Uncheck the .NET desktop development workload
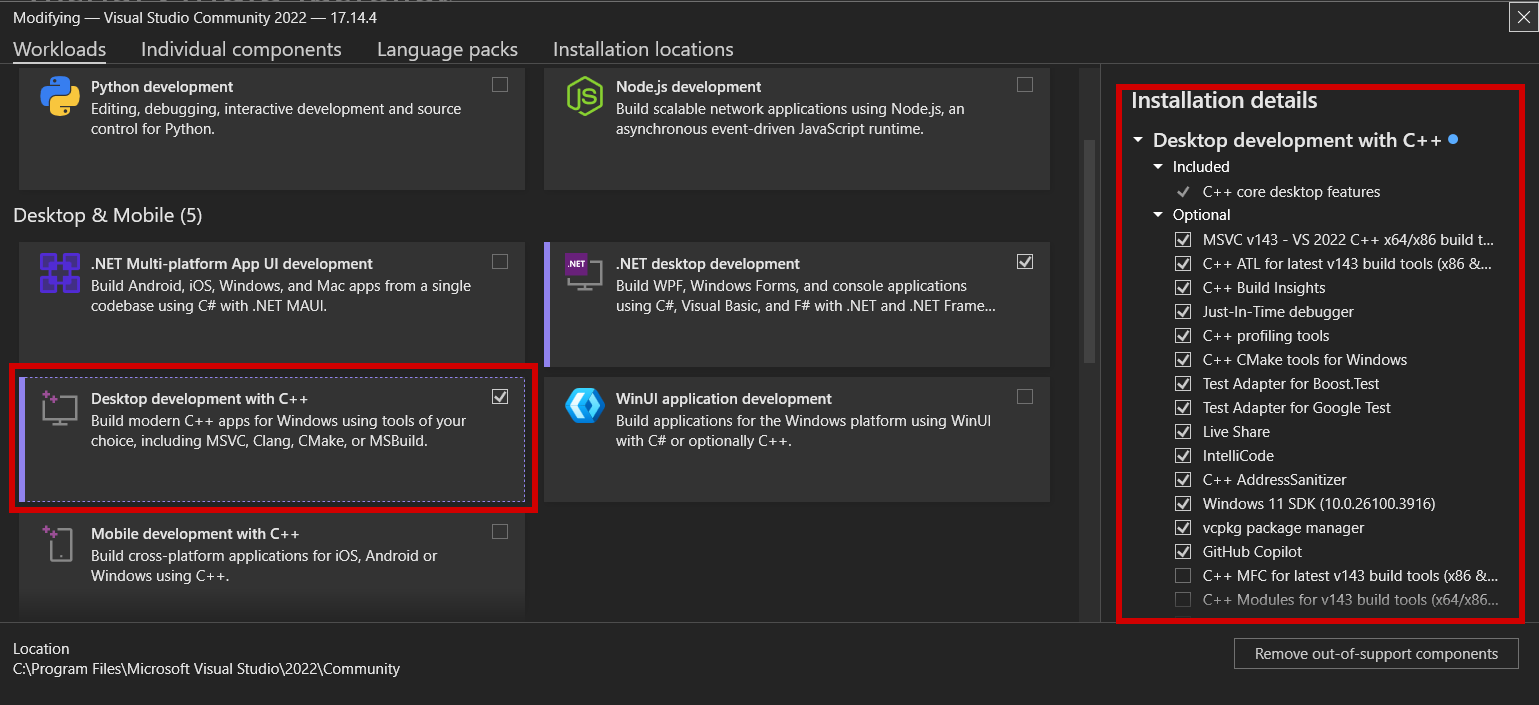The height and width of the screenshot is (705, 1539). (x=1025, y=262)
